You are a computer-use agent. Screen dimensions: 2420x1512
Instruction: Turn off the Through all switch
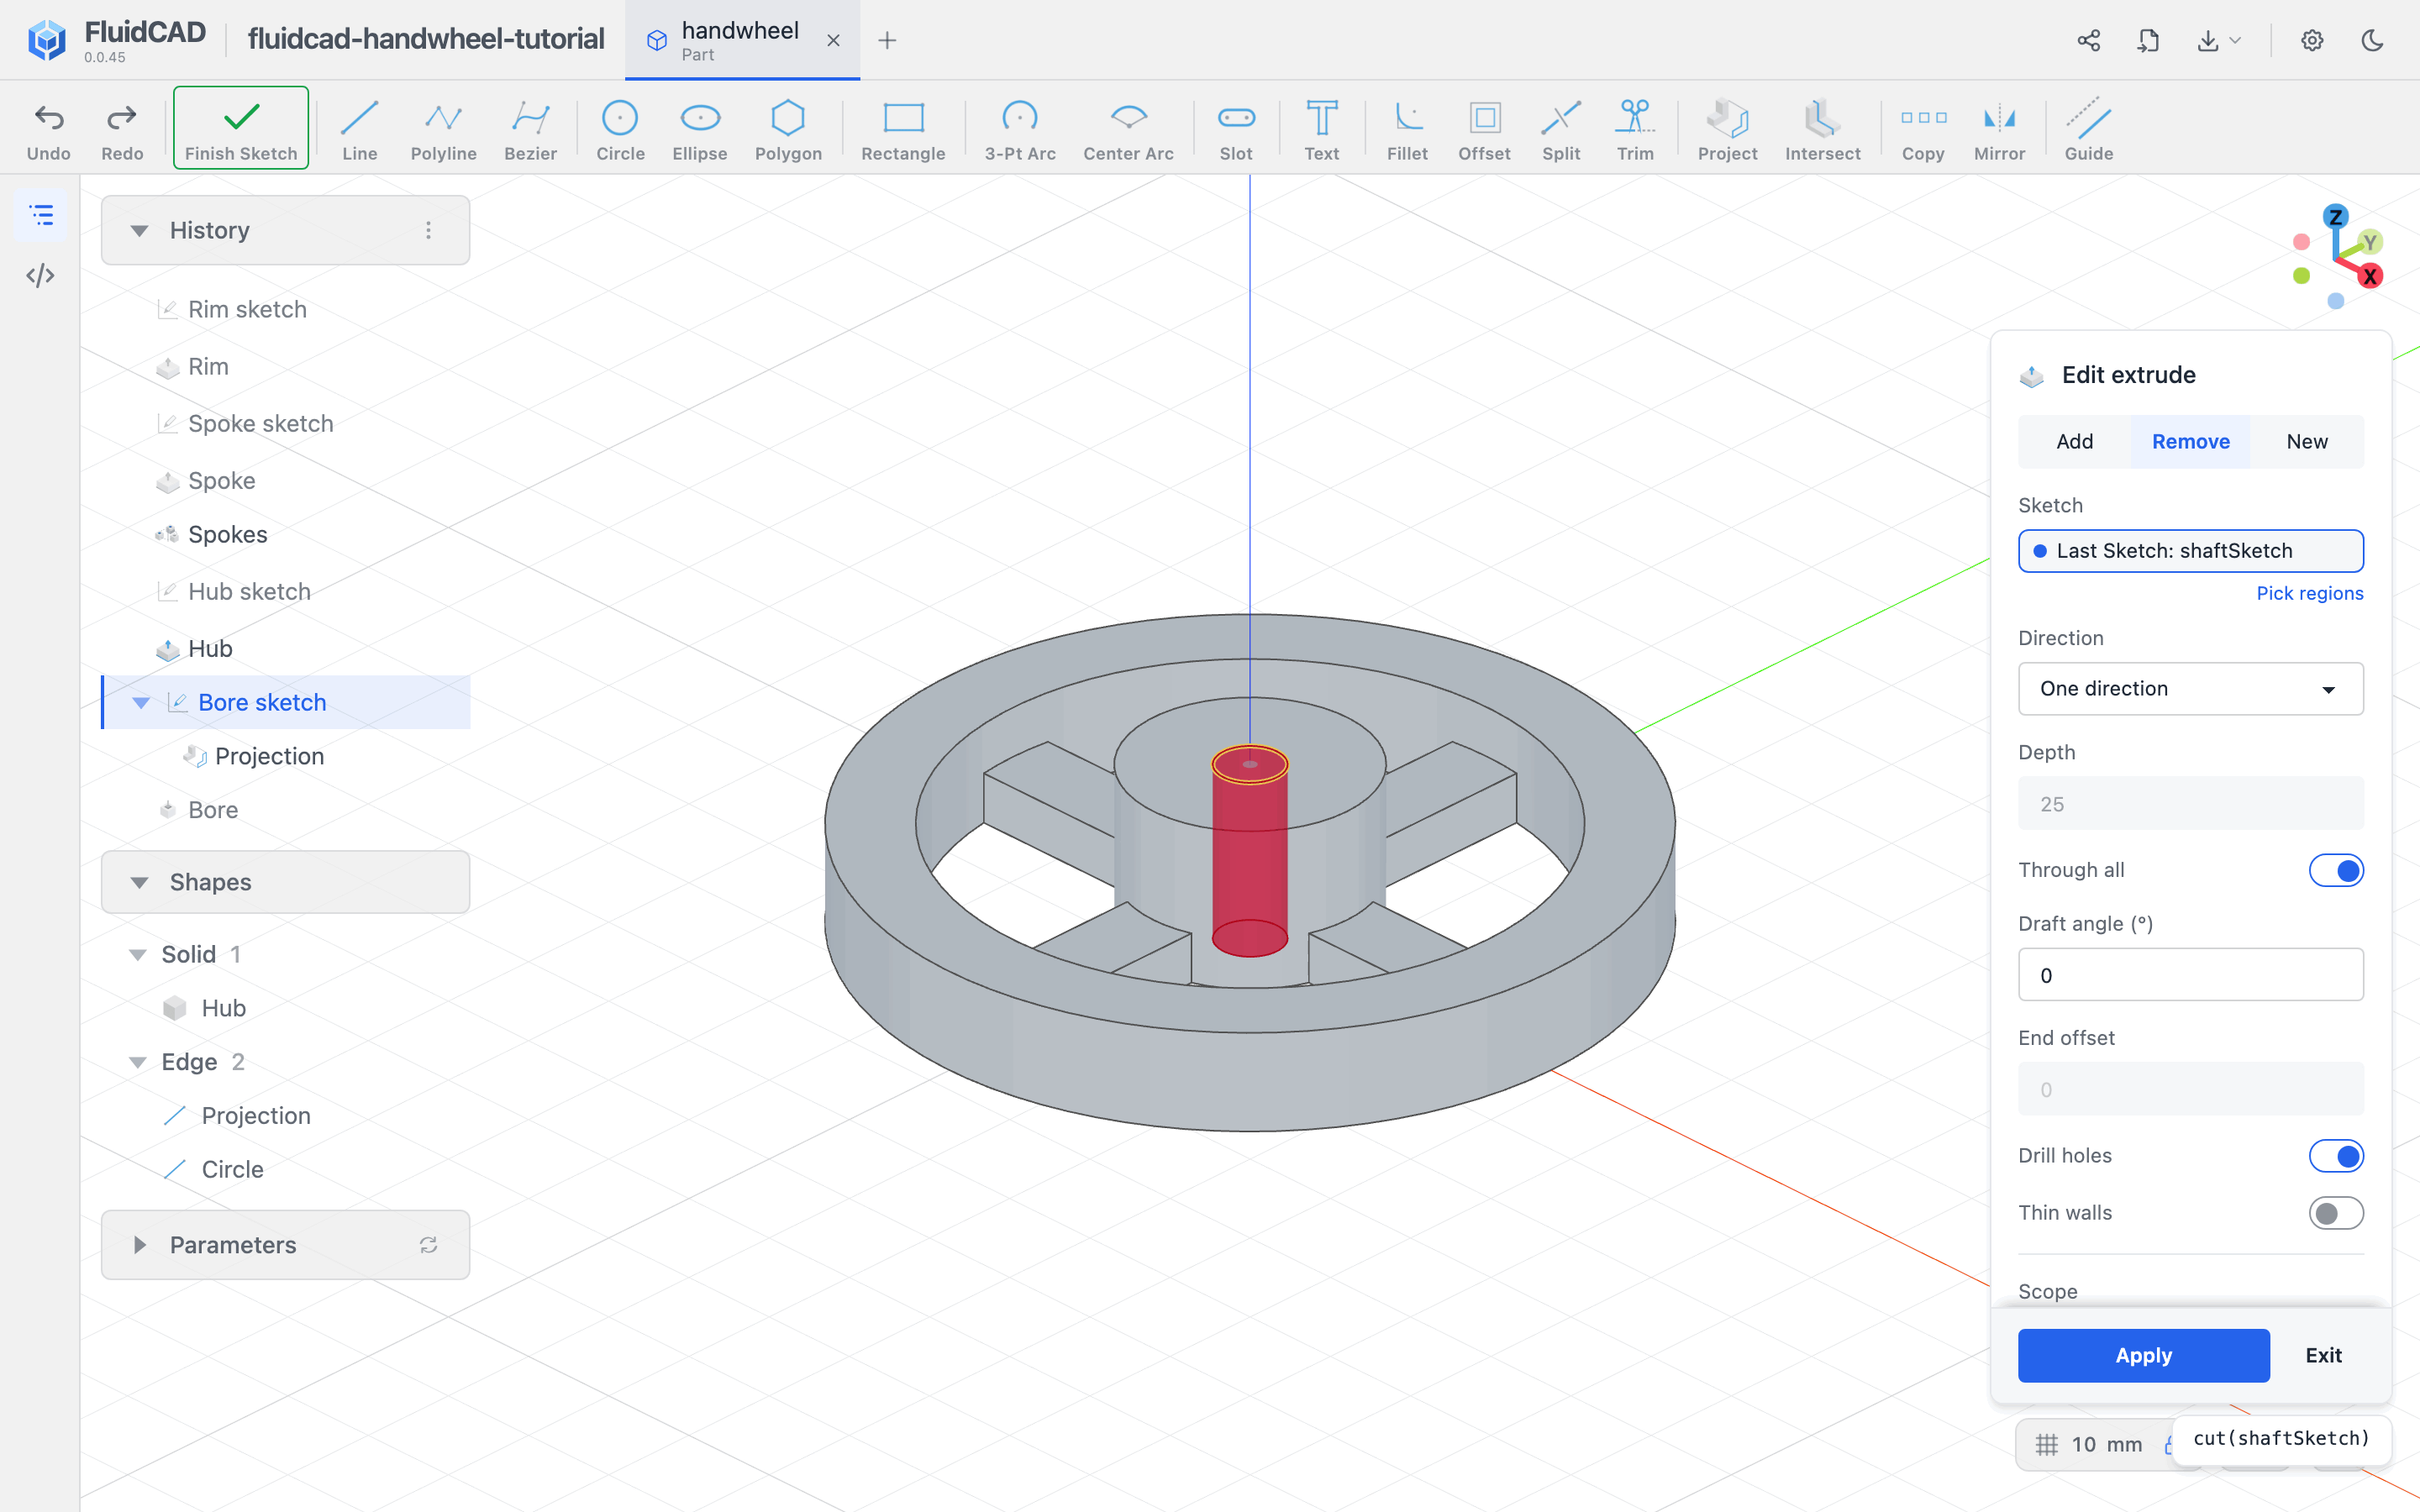(x=2336, y=870)
